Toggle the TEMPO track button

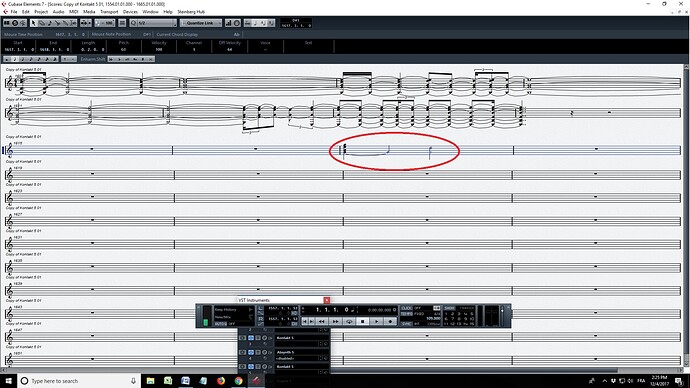pyautogui.click(x=406, y=314)
